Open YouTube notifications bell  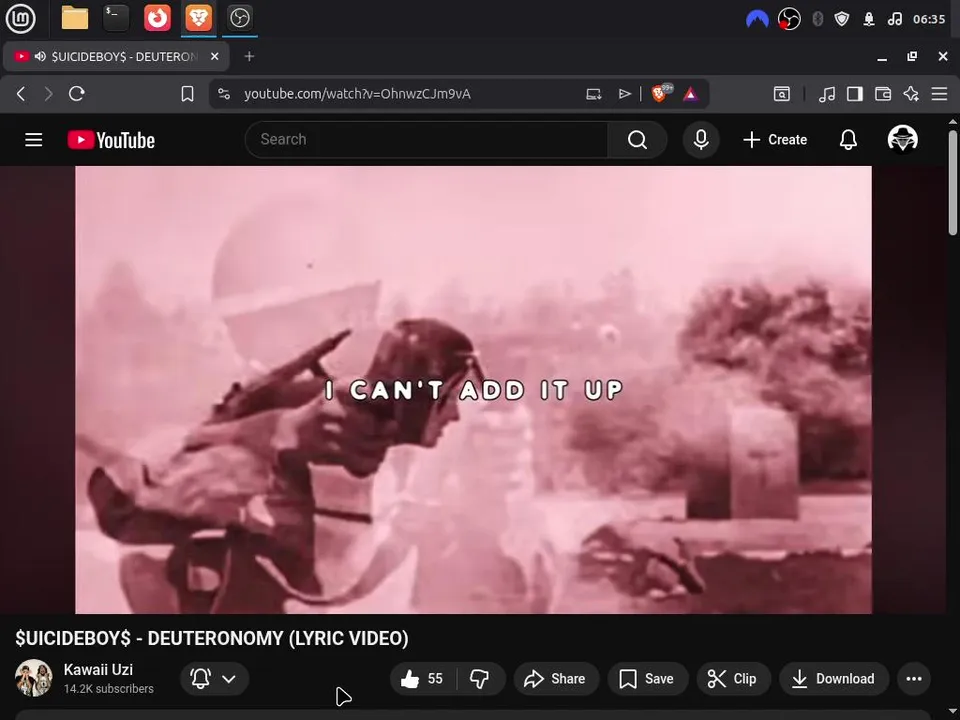(848, 140)
